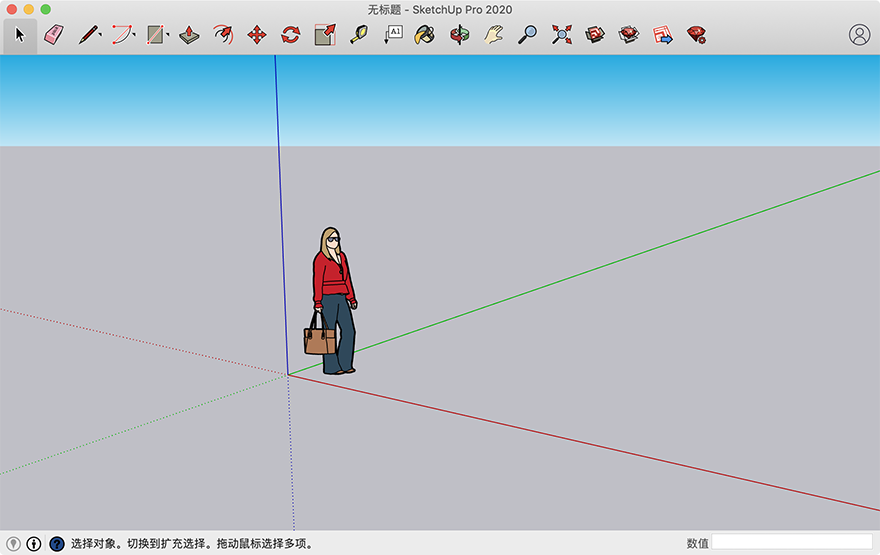Expand the Shapes tool dropdown arrow
Screen dimensions: 880x555
pos(168,35)
